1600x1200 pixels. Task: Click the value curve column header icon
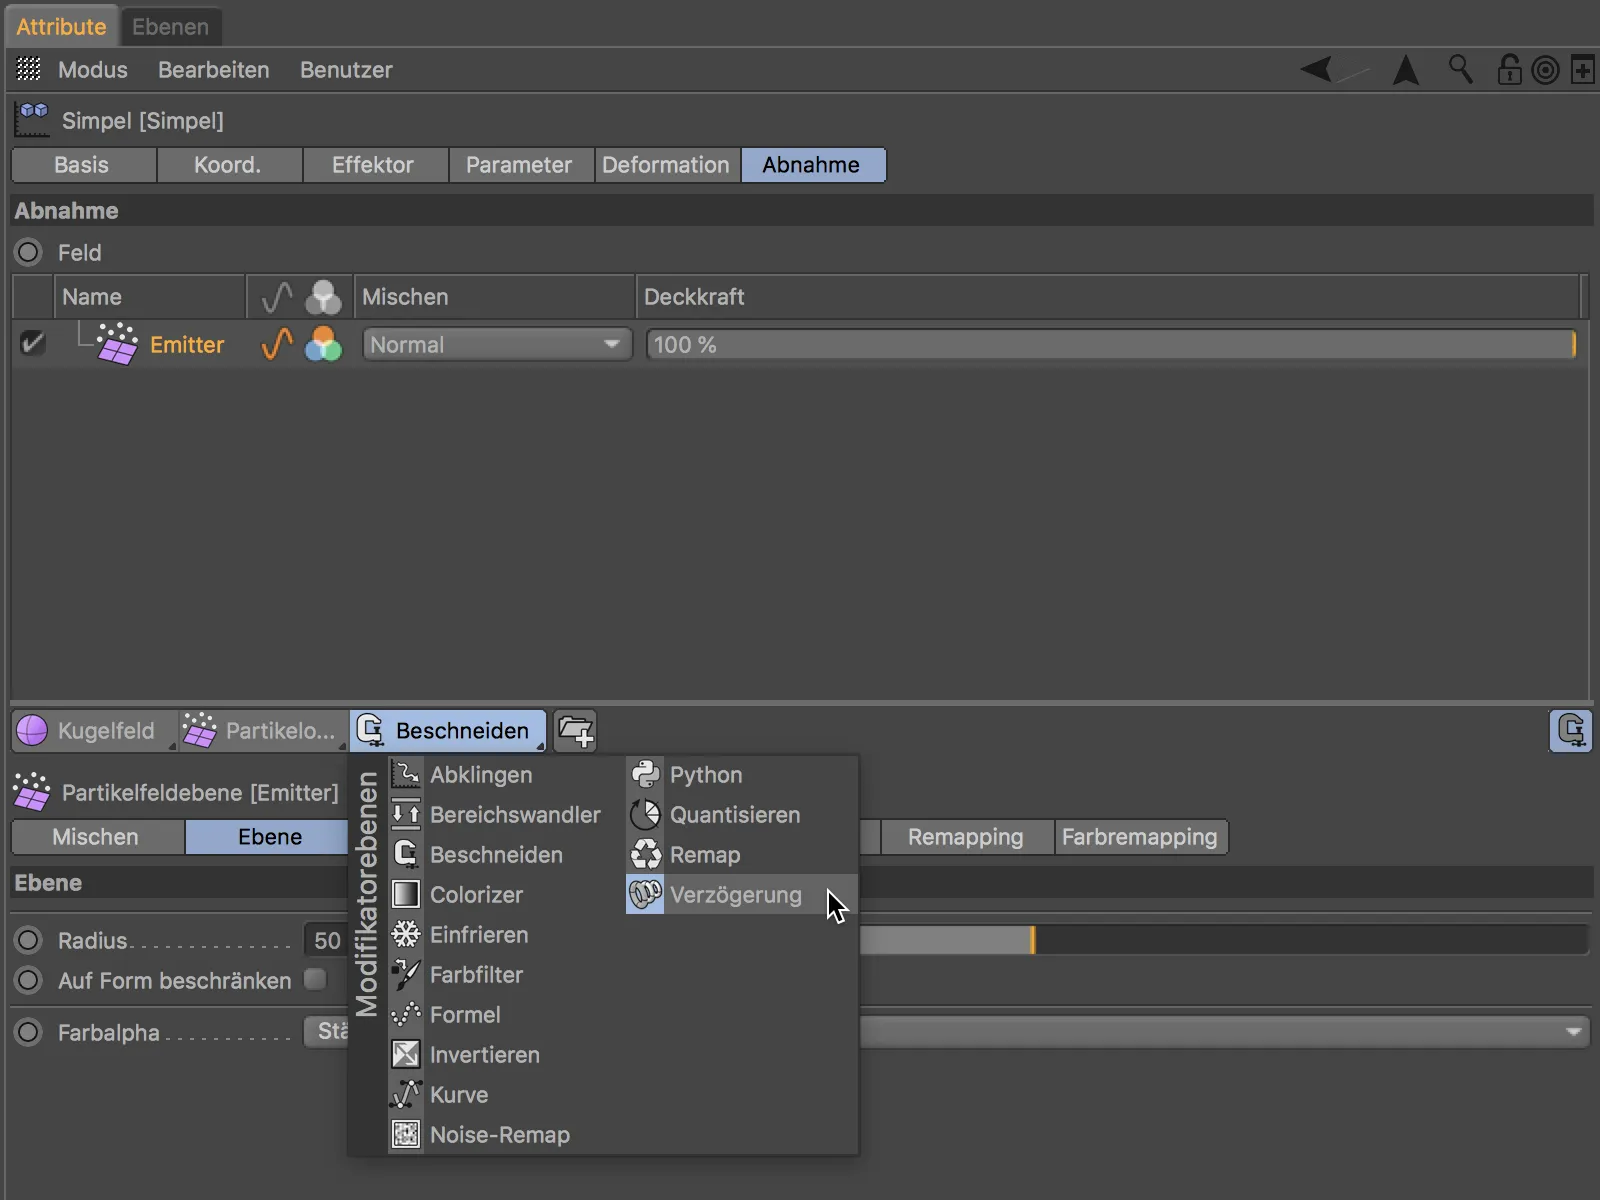click(277, 297)
